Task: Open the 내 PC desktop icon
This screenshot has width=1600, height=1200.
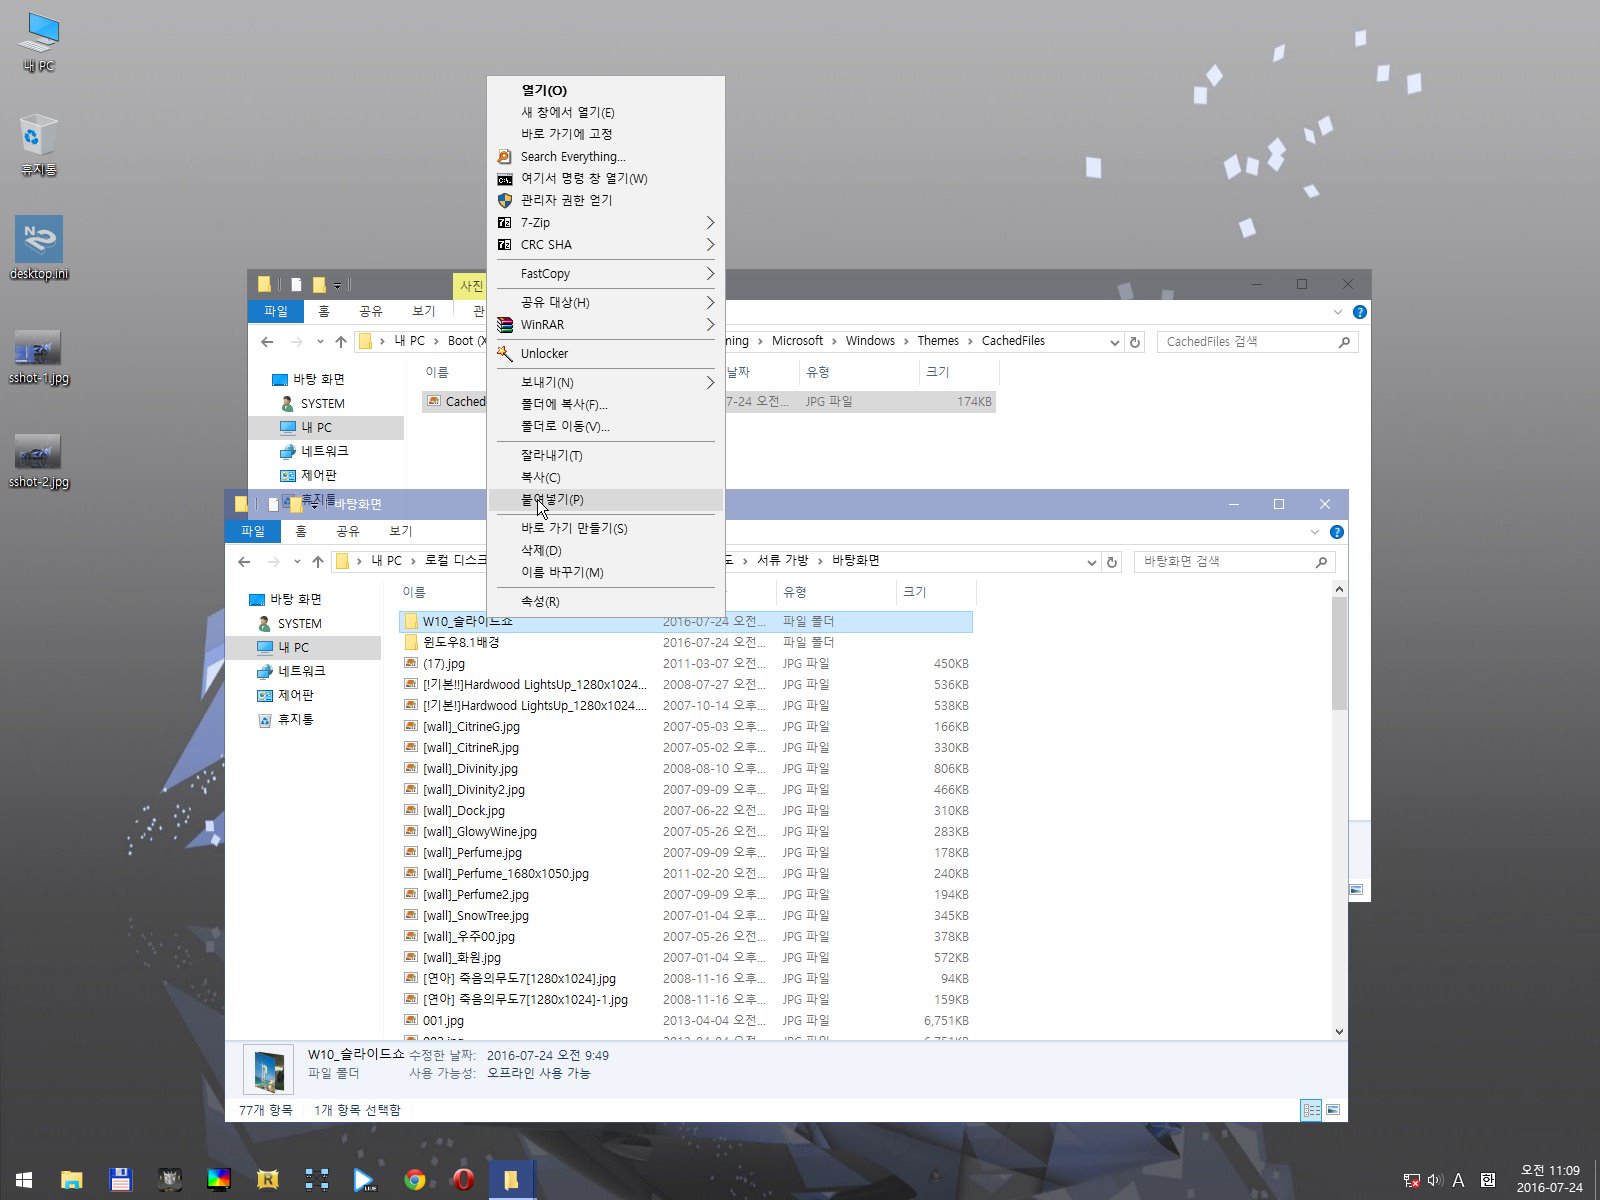Action: [39, 43]
